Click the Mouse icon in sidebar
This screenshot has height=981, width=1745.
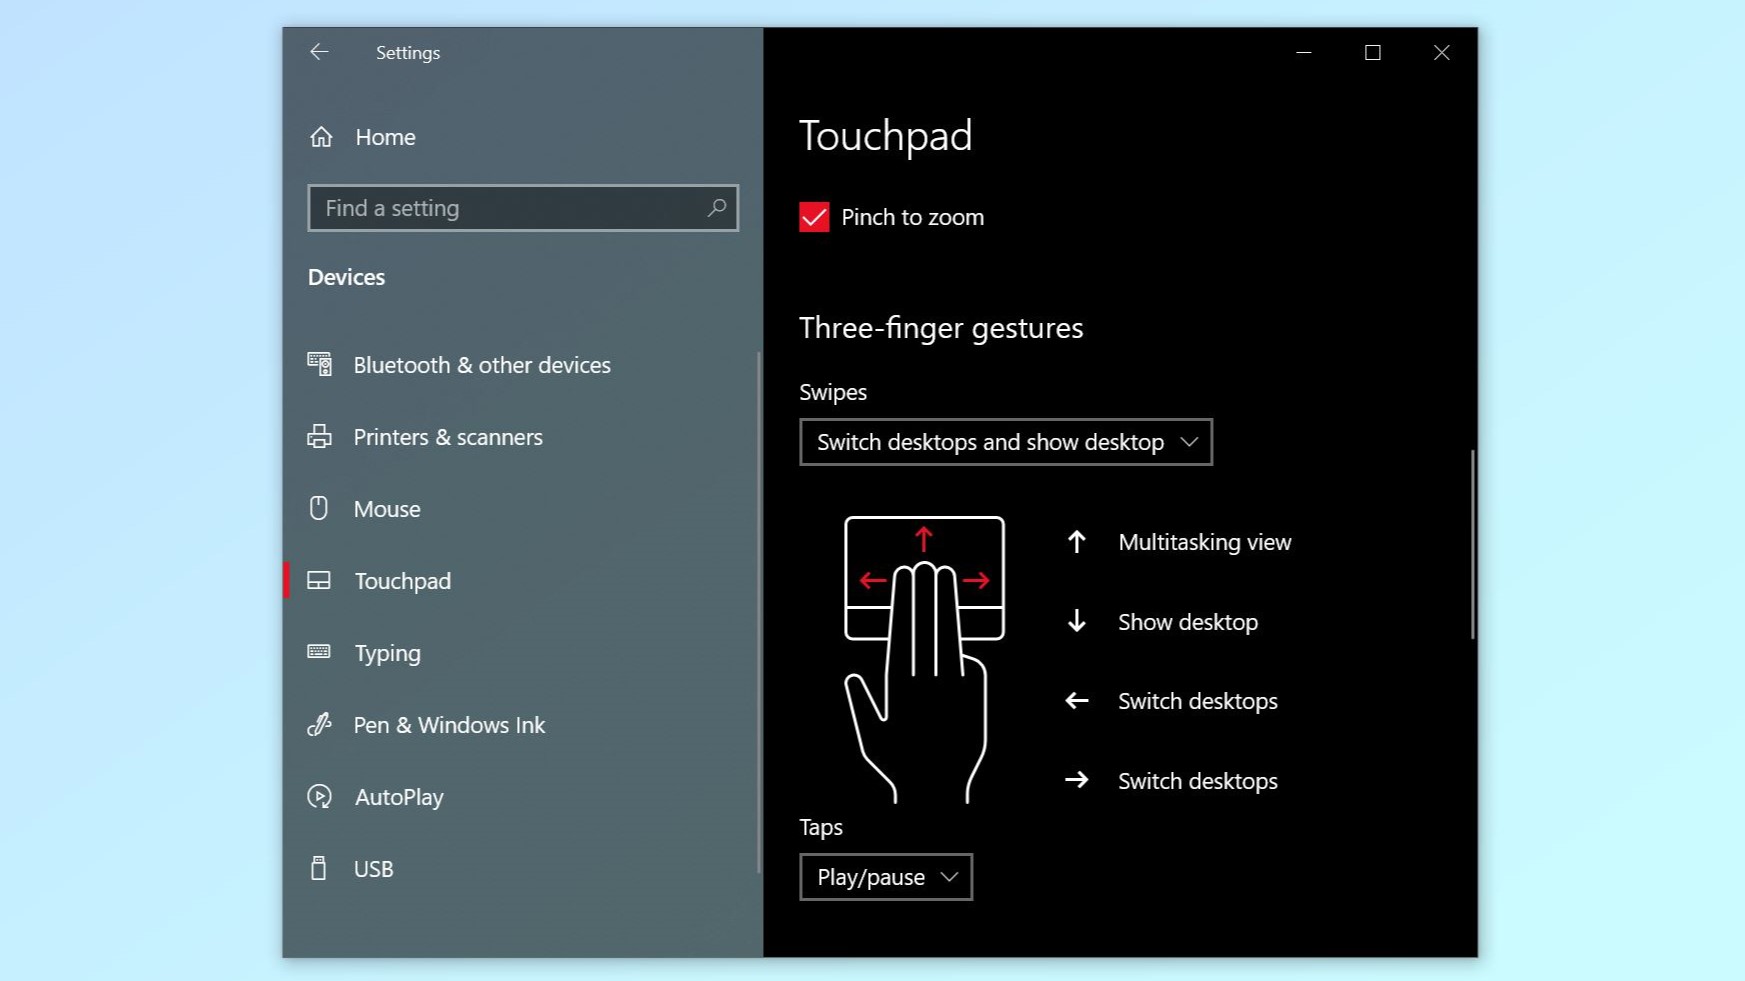(x=319, y=509)
